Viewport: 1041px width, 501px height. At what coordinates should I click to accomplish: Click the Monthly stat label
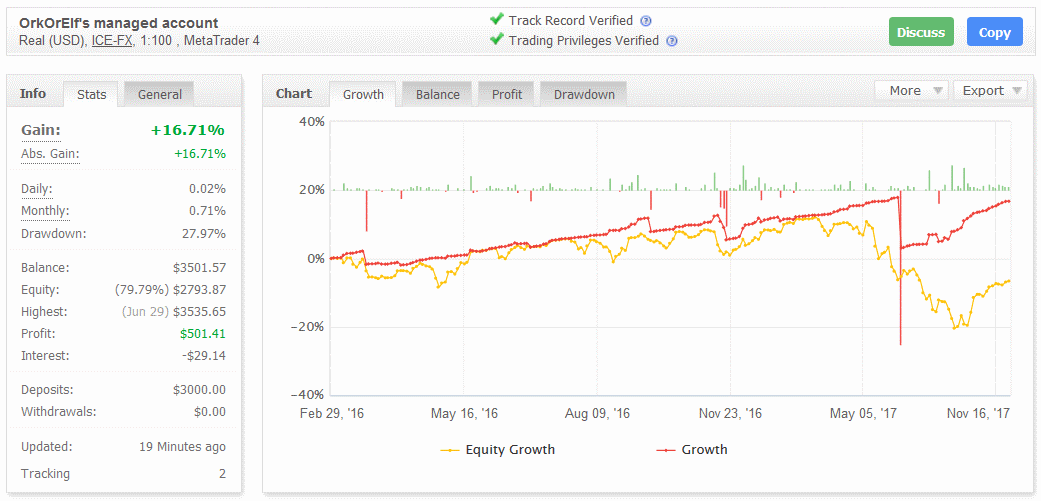tap(45, 211)
